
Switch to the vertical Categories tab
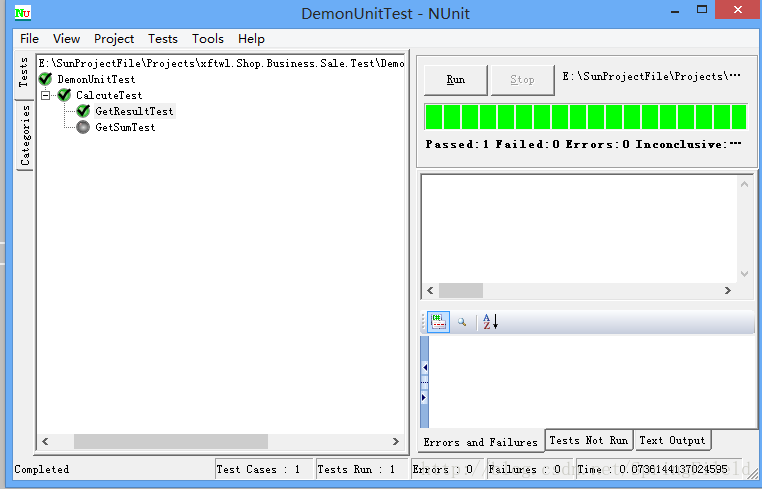[x=24, y=135]
